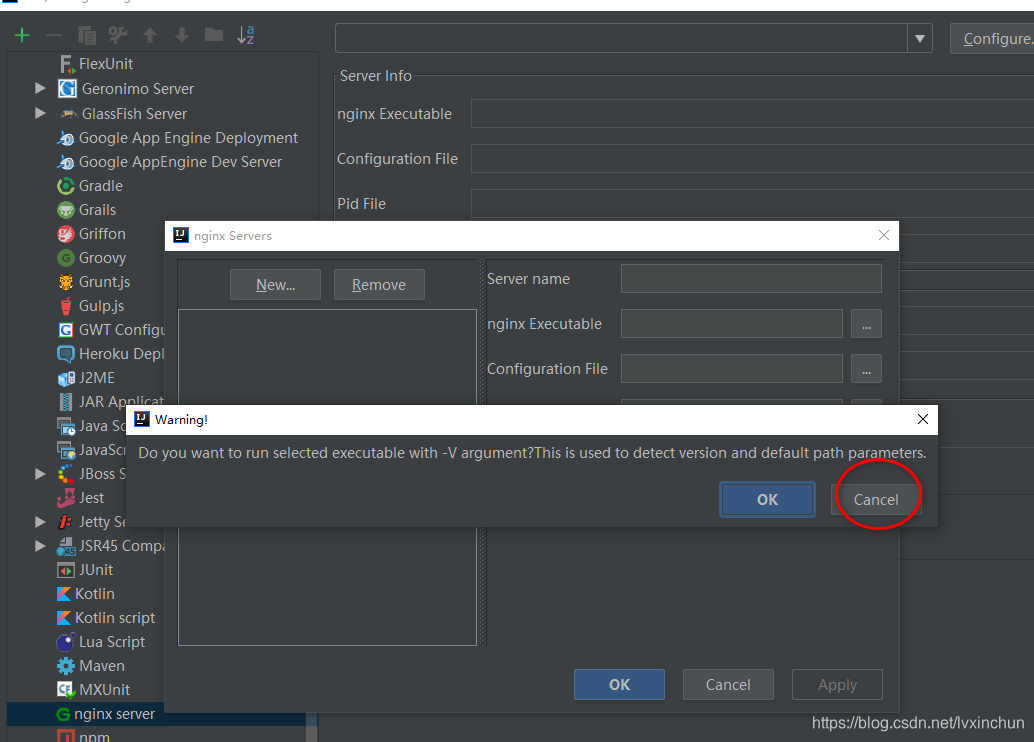Click the Lua Script icon

[x=65, y=642]
